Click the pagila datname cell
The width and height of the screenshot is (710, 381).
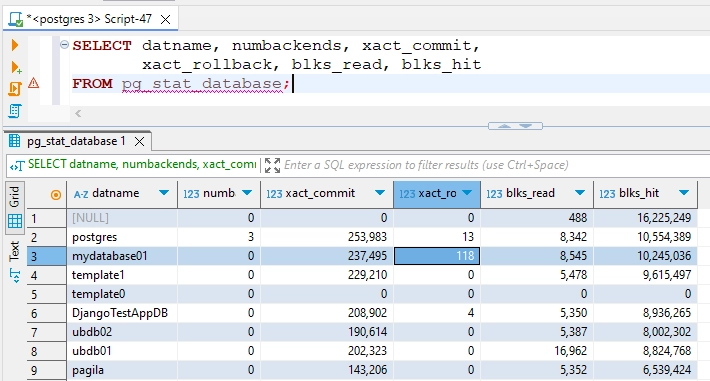pos(122,370)
